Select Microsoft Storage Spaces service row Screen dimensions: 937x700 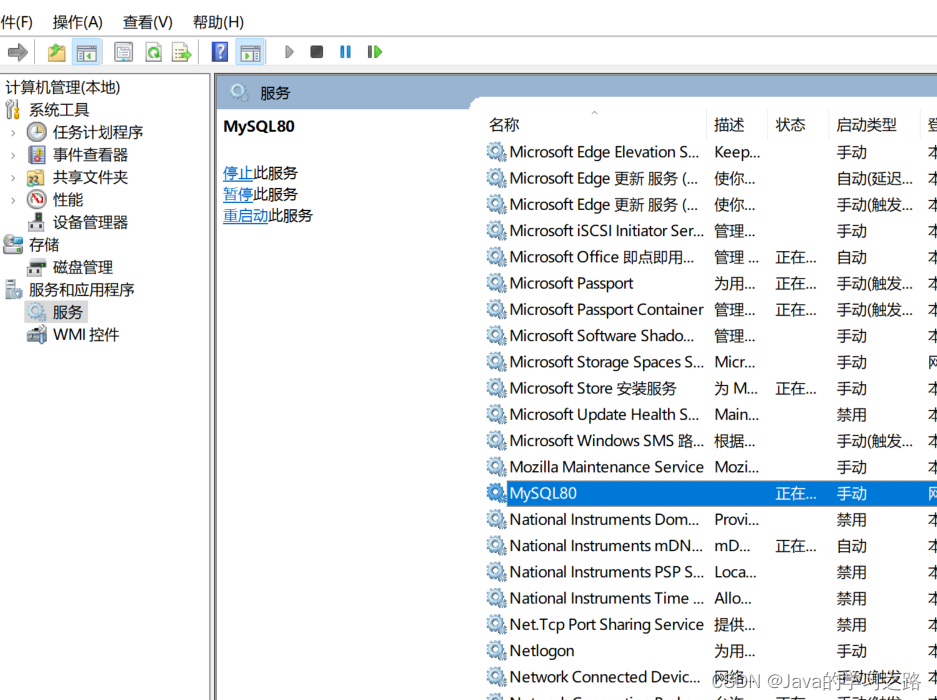pos(711,362)
